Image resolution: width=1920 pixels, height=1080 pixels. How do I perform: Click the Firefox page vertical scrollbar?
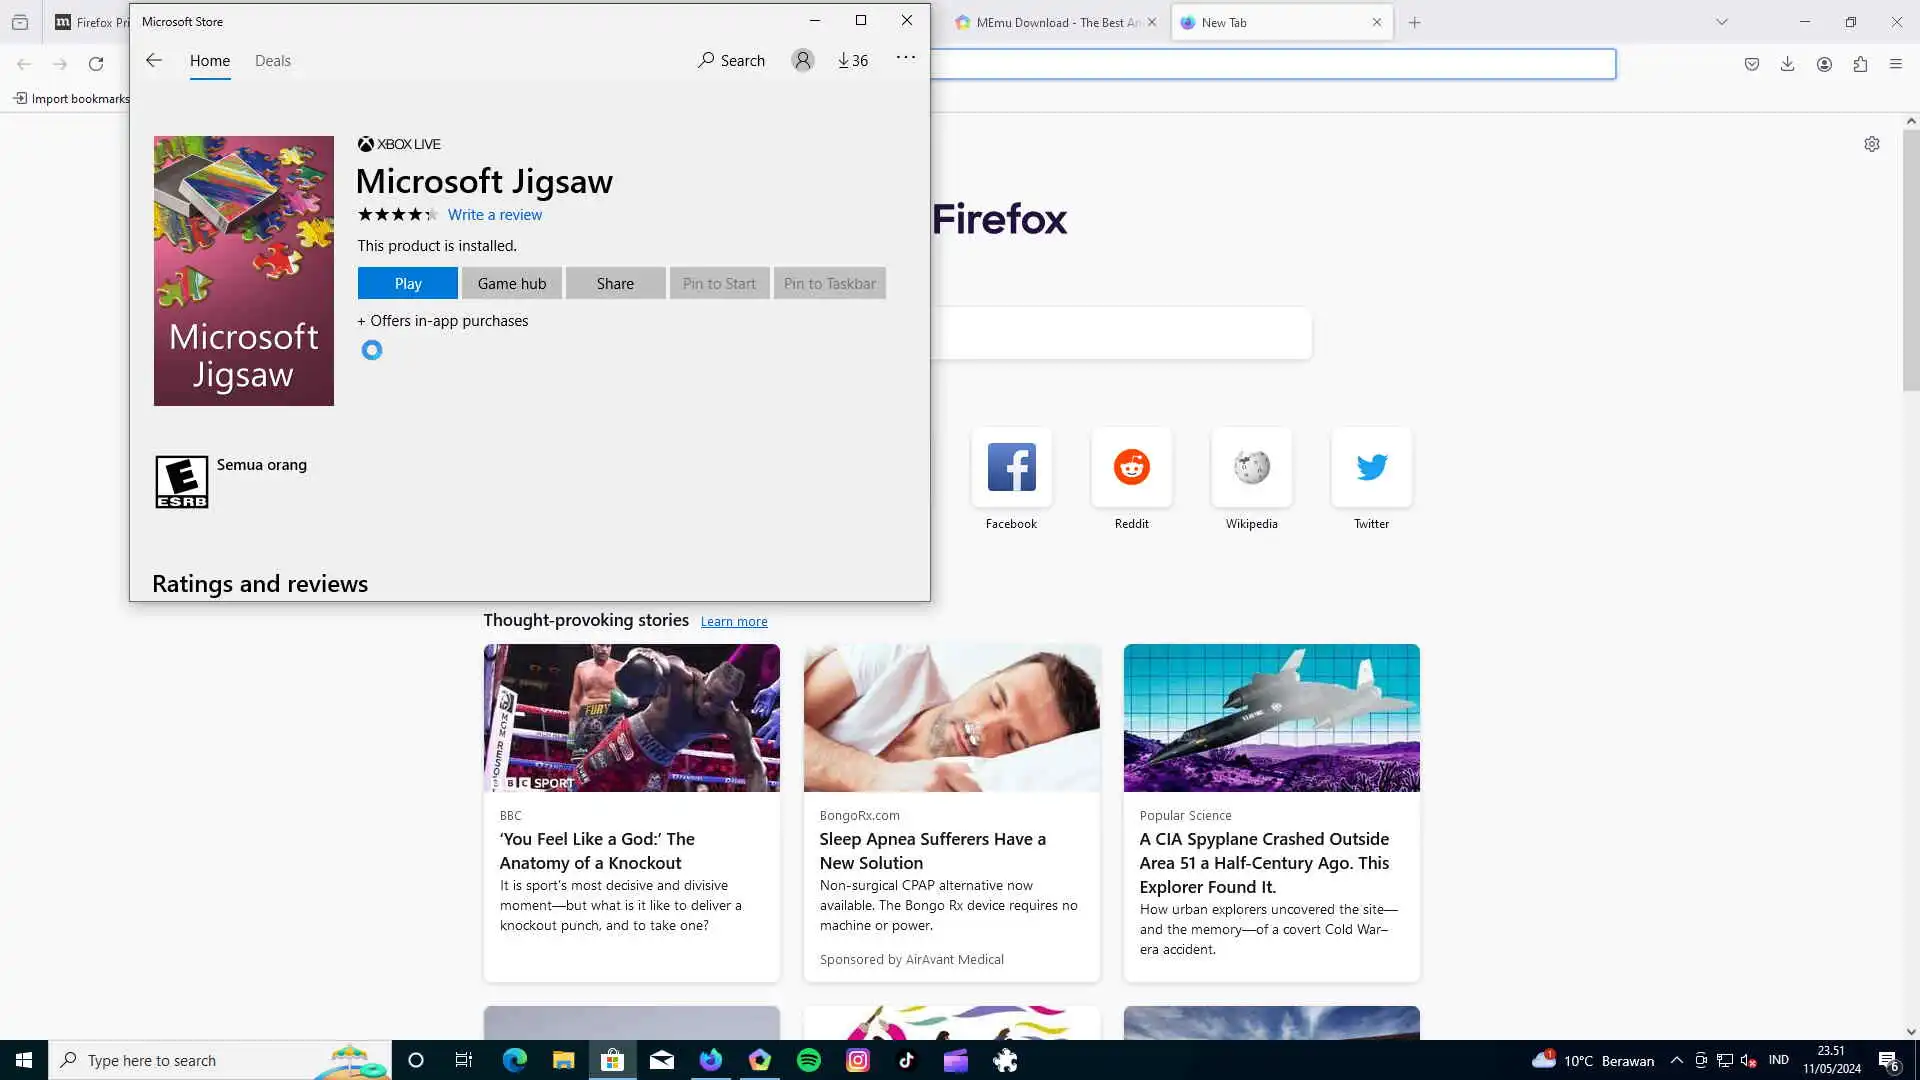[1911, 260]
